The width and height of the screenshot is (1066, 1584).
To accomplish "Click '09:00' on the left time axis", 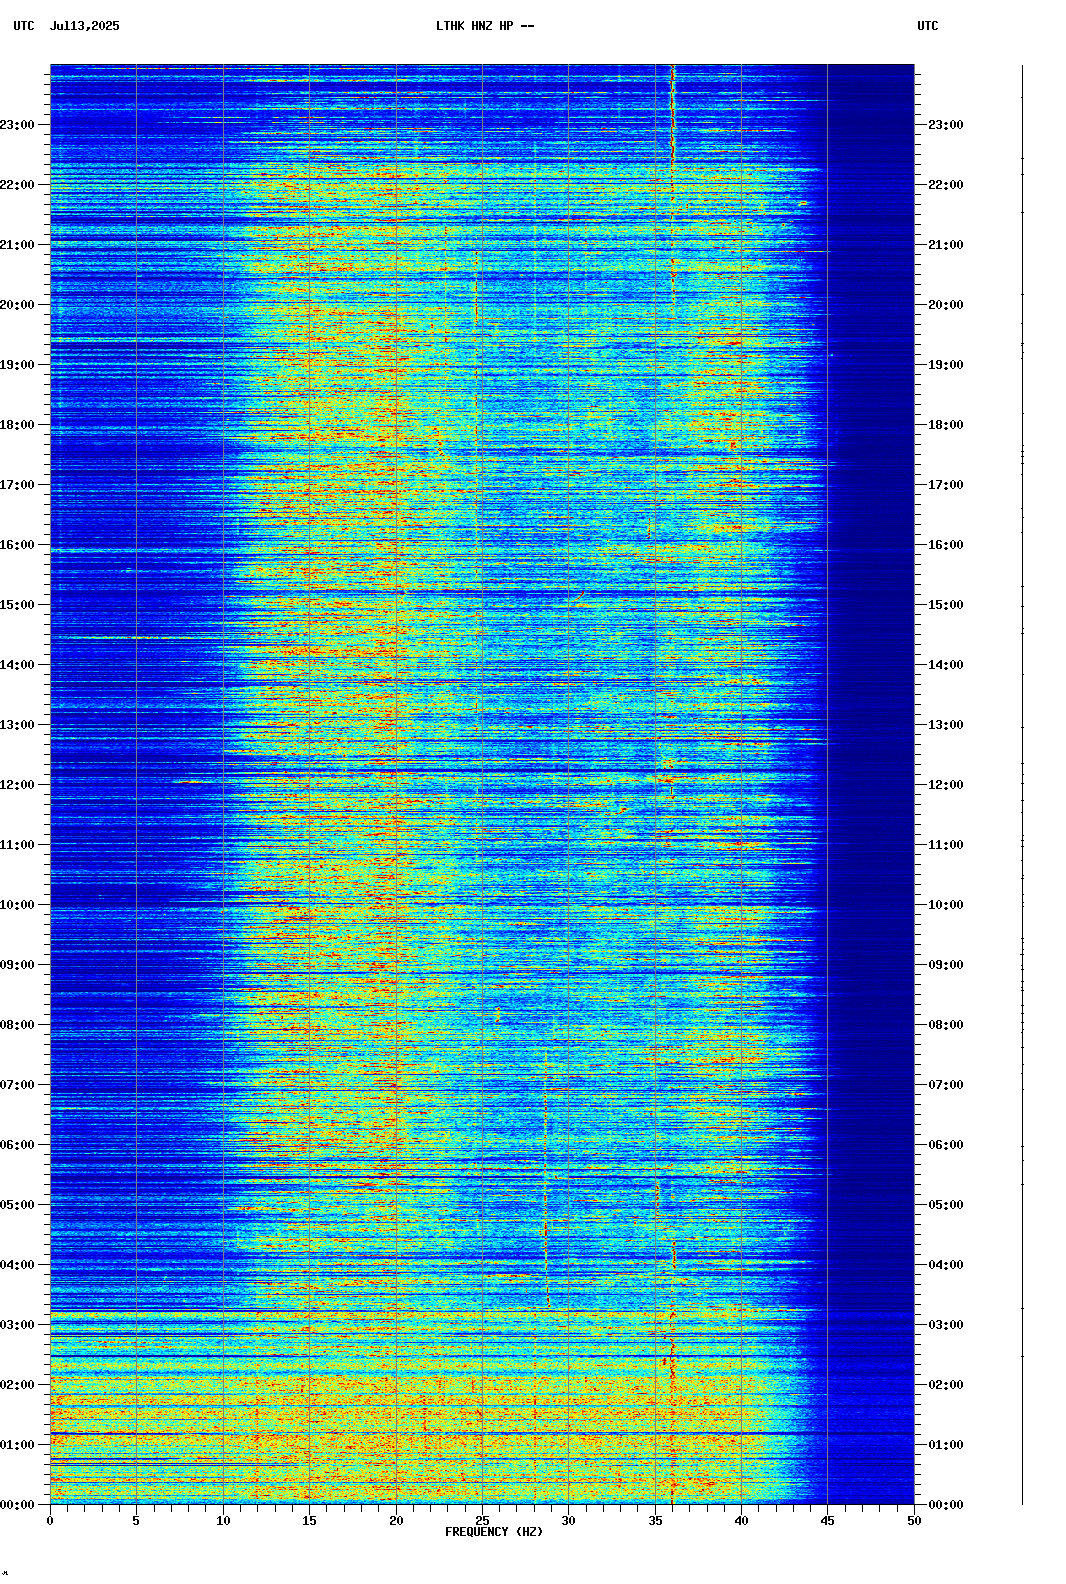I will [x=17, y=965].
